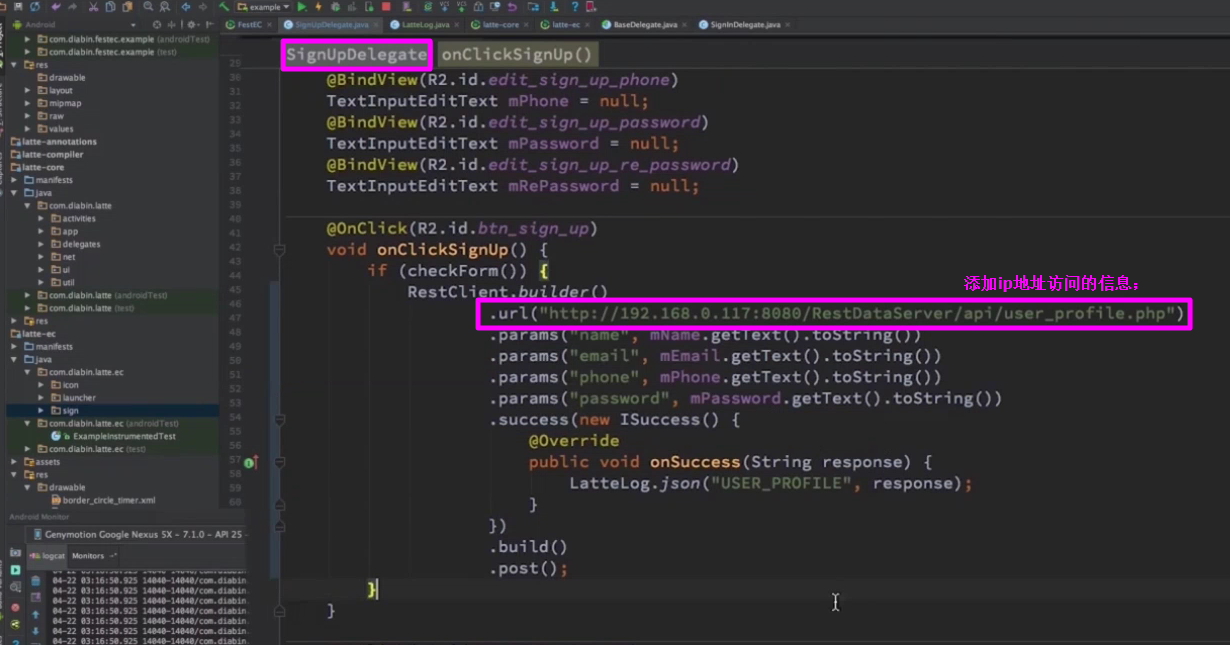Select the latte-annotations module
1230x645 pixels.
pyautogui.click(x=53, y=141)
